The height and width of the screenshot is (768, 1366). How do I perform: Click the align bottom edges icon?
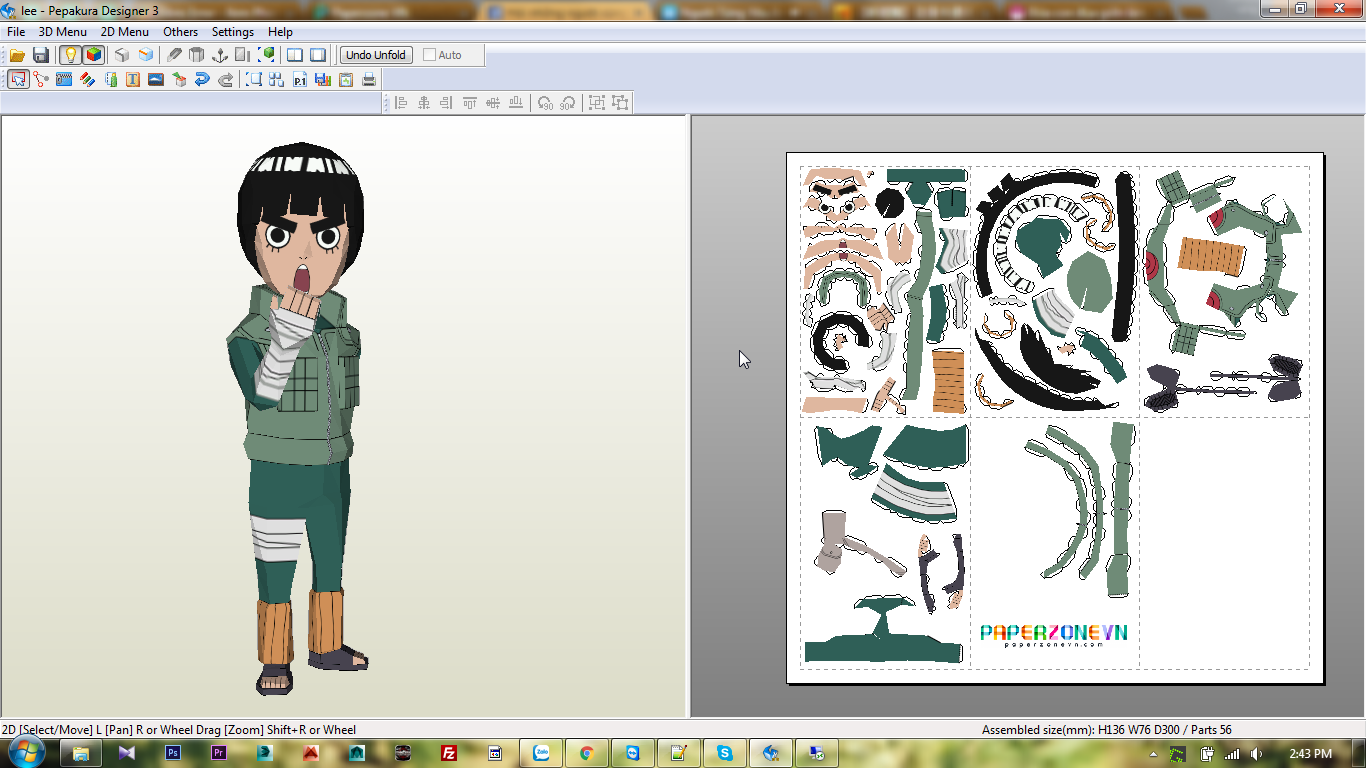click(516, 102)
